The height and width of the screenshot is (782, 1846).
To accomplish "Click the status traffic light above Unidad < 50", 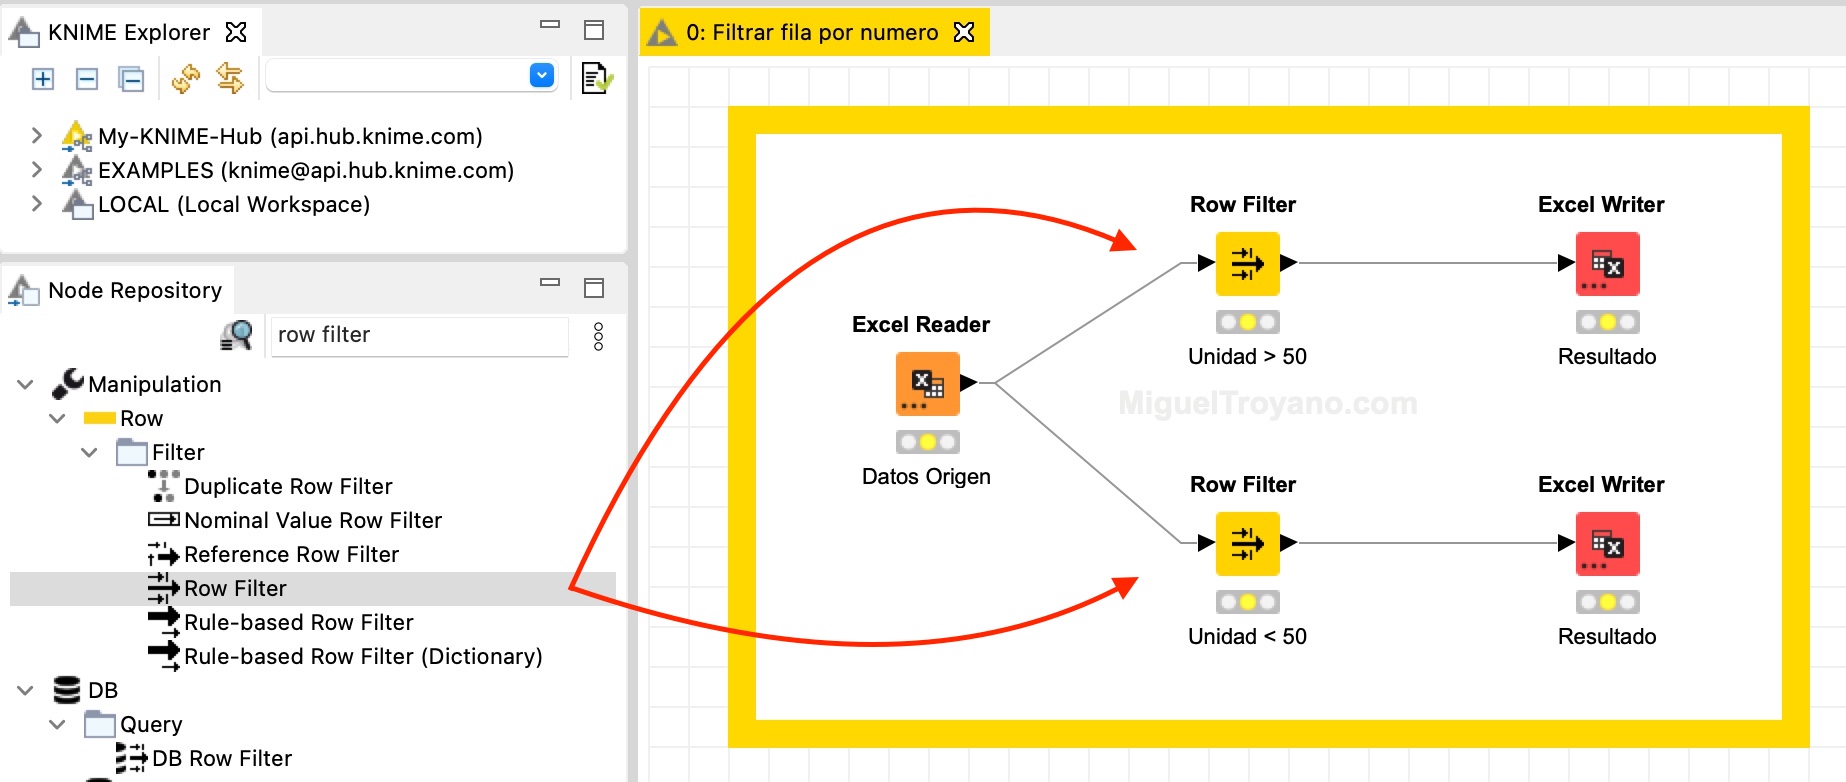I will click(x=1247, y=602).
